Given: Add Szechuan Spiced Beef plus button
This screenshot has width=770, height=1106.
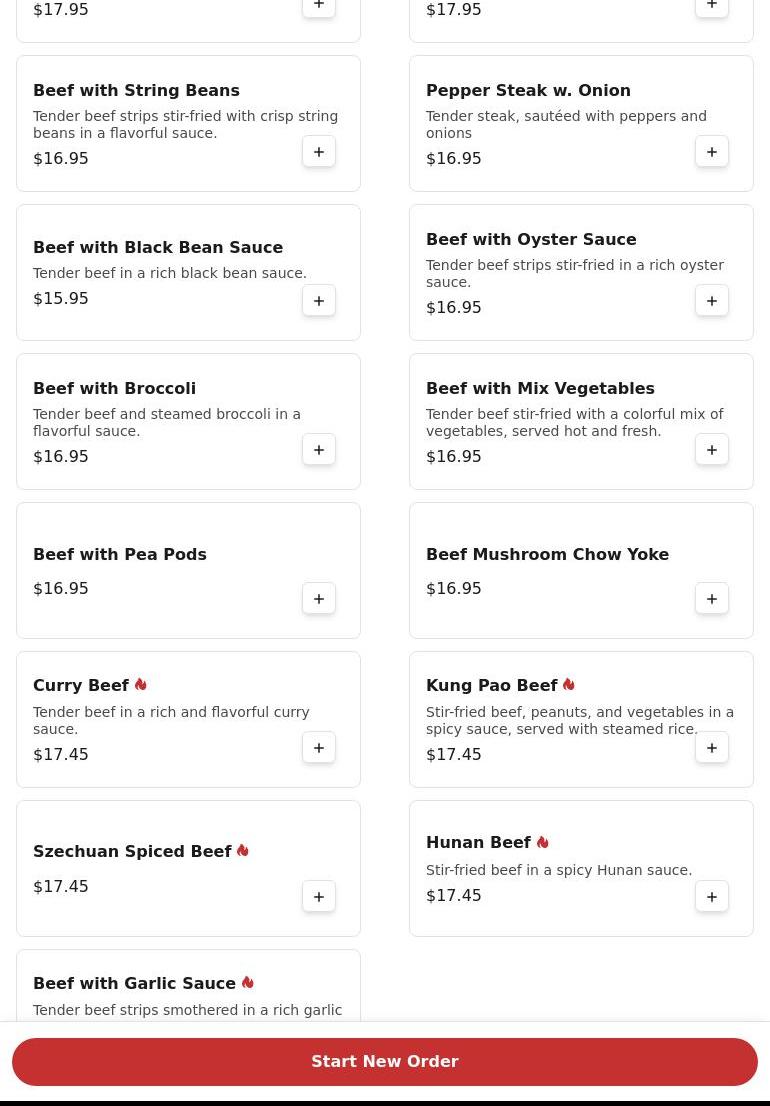Looking at the screenshot, I should (319, 897).
